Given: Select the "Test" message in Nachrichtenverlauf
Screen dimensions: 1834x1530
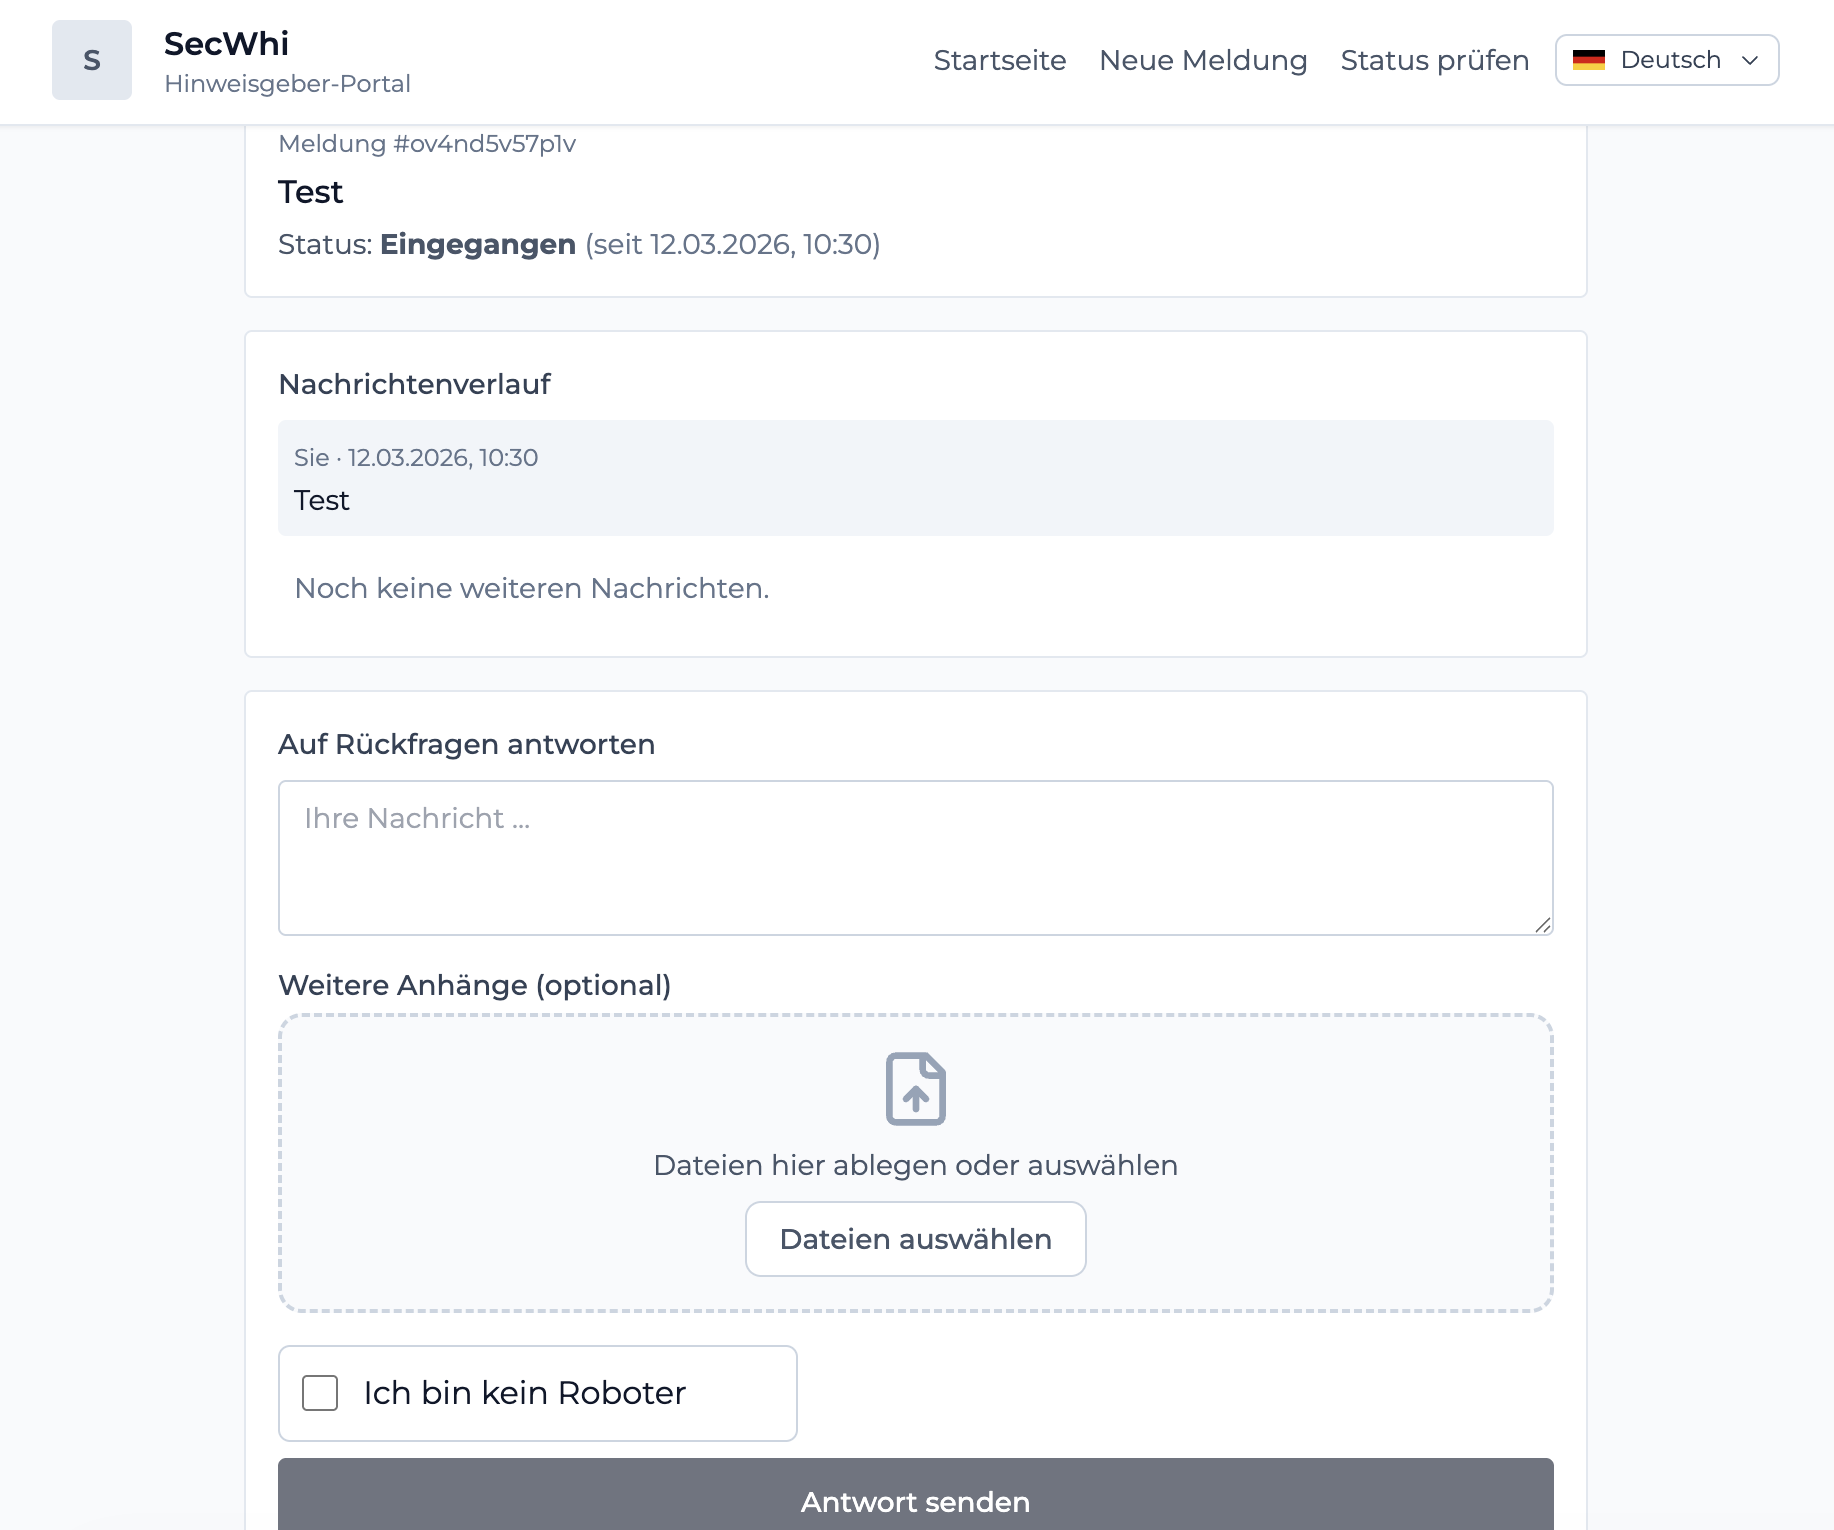Looking at the screenshot, I should tap(321, 500).
